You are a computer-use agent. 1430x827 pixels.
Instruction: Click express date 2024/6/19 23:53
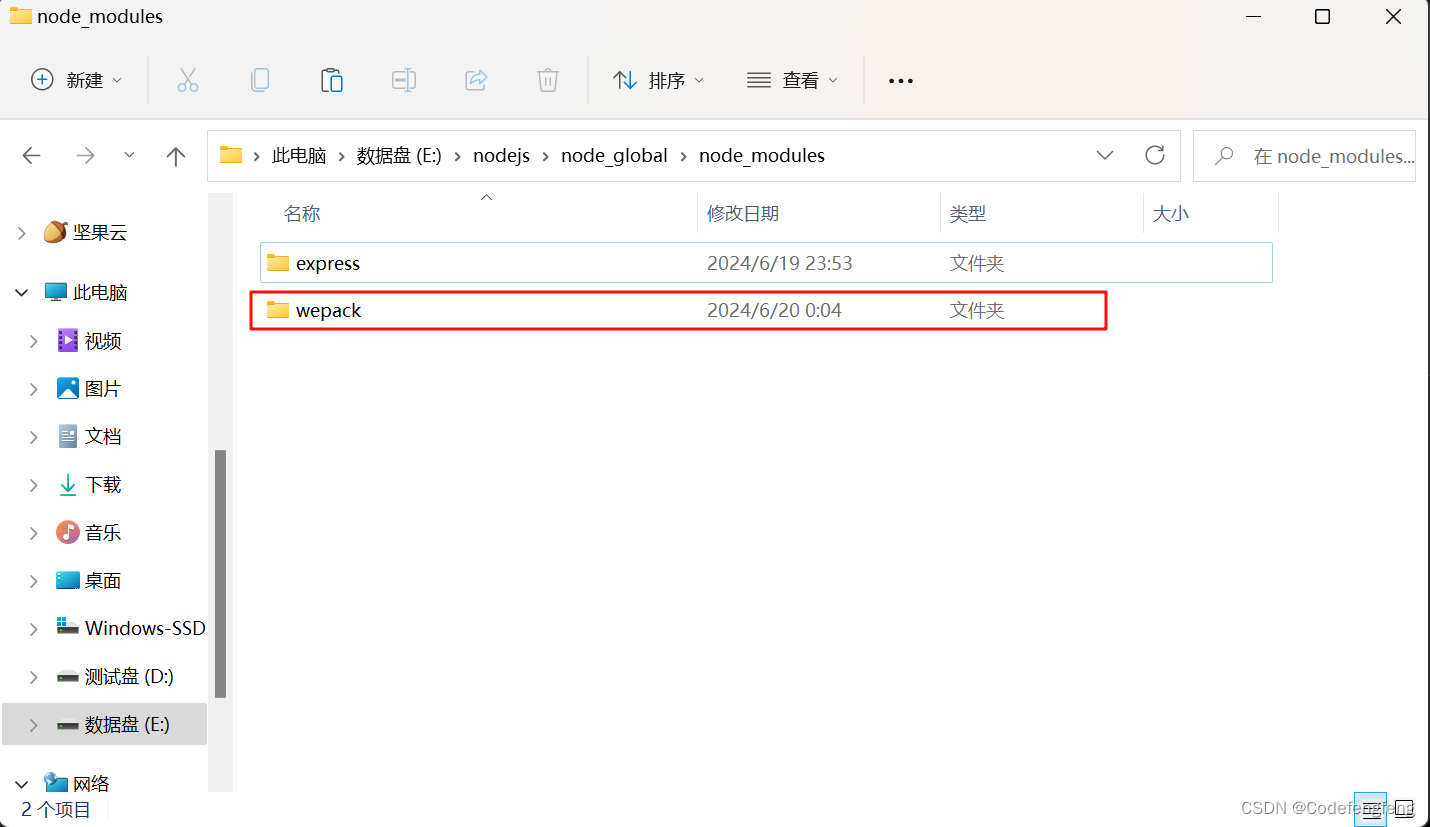point(780,263)
